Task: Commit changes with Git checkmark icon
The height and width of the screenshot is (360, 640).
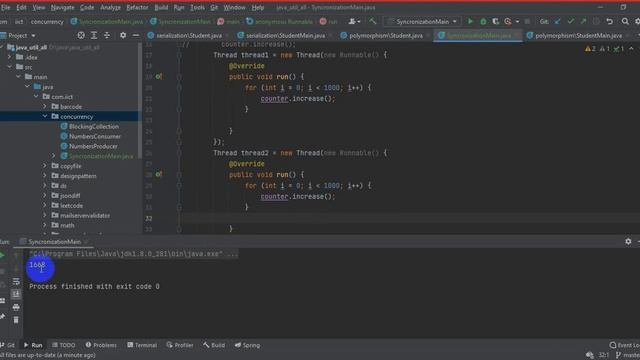Action: [570, 21]
